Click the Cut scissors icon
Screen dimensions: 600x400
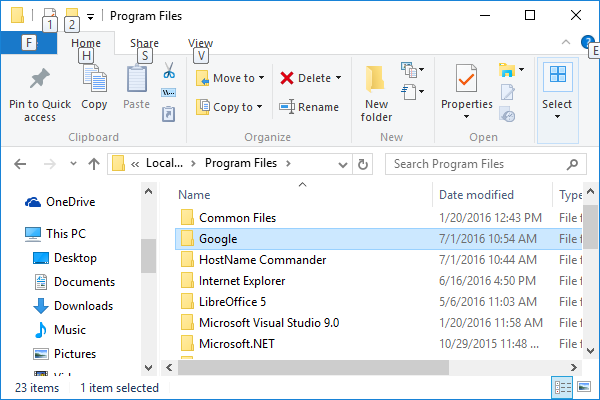click(x=169, y=70)
